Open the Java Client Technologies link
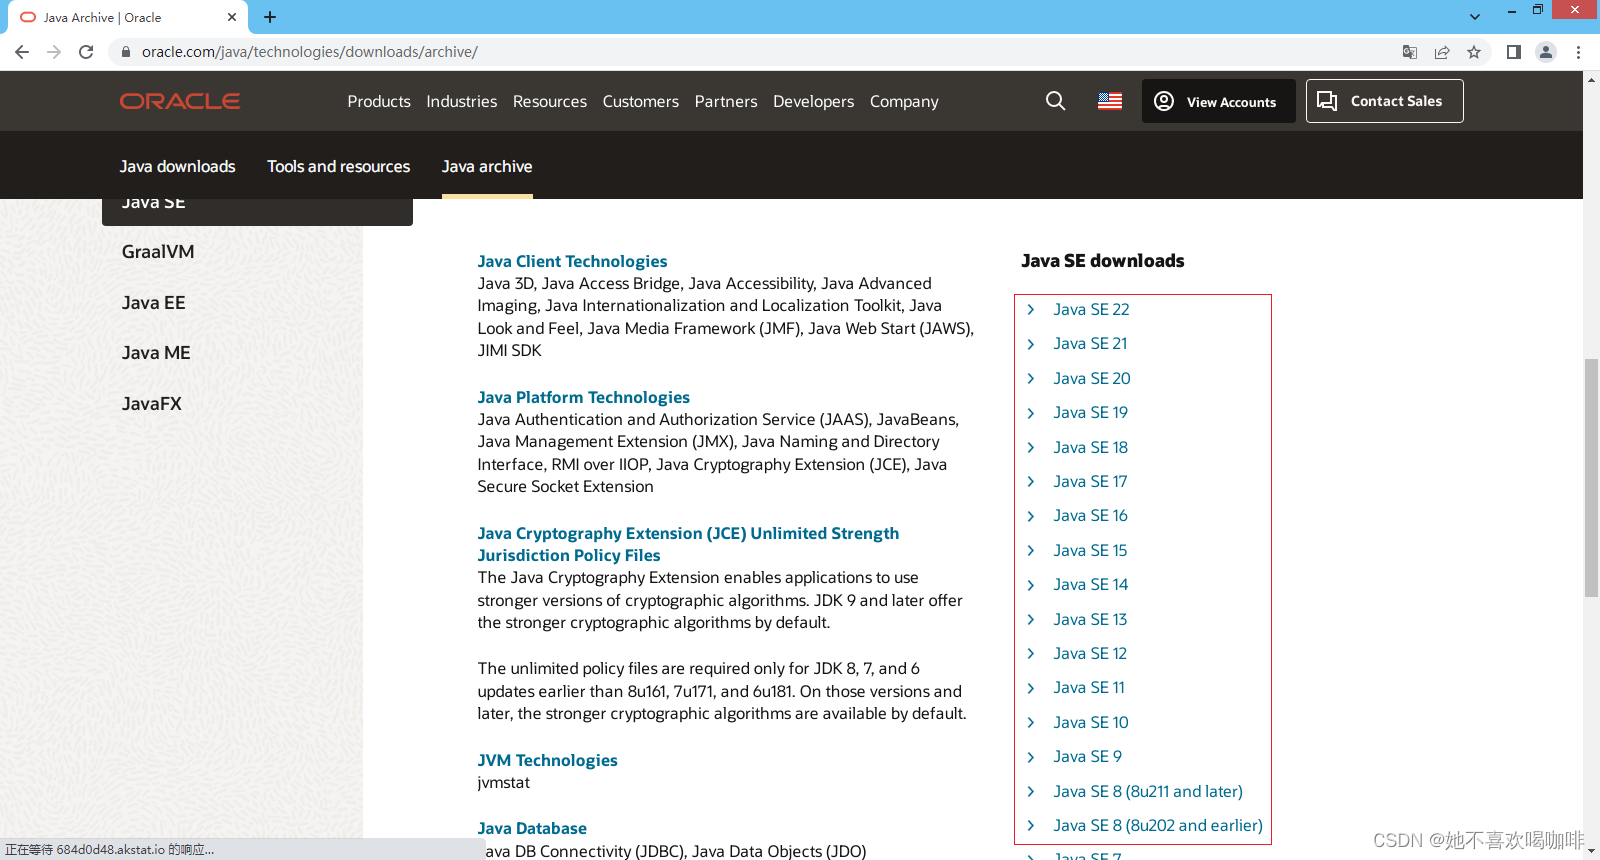 pyautogui.click(x=572, y=261)
